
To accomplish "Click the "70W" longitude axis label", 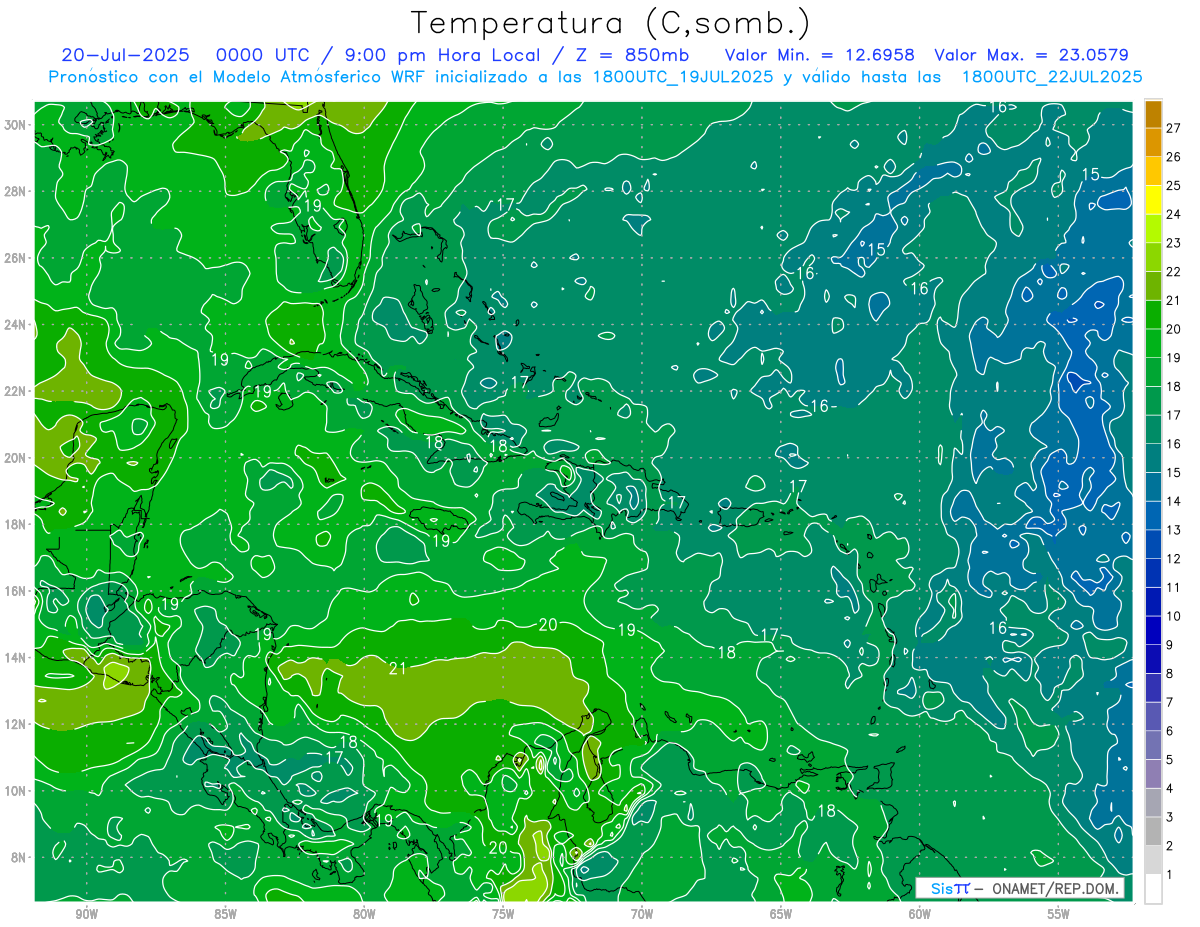I will point(642,914).
